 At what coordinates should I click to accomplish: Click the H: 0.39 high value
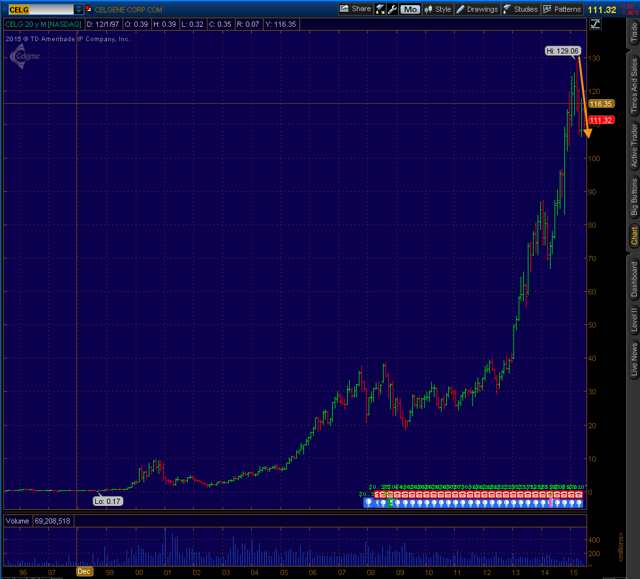pos(164,24)
